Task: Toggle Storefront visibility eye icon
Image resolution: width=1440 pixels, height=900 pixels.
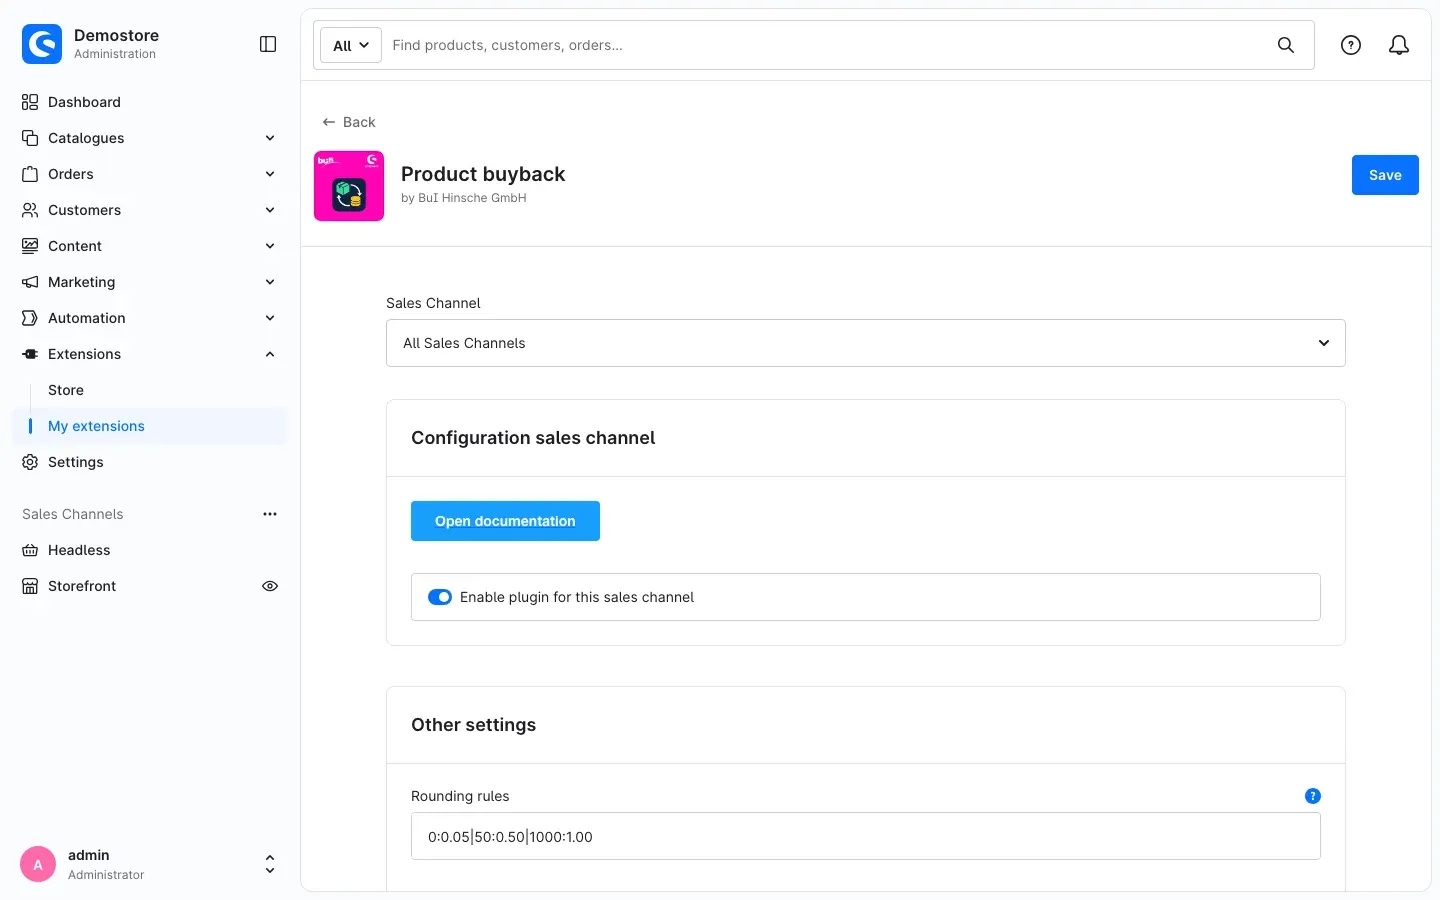Action: pos(270,586)
